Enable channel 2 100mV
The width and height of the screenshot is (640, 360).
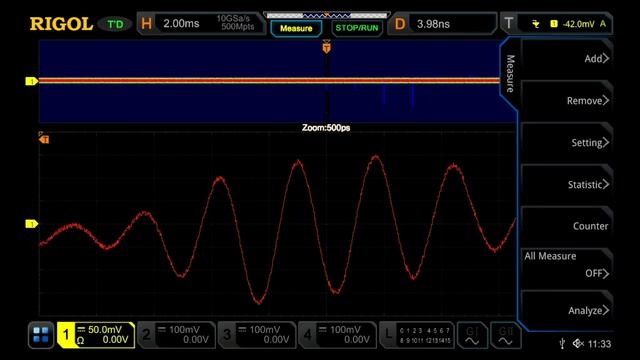176,335
